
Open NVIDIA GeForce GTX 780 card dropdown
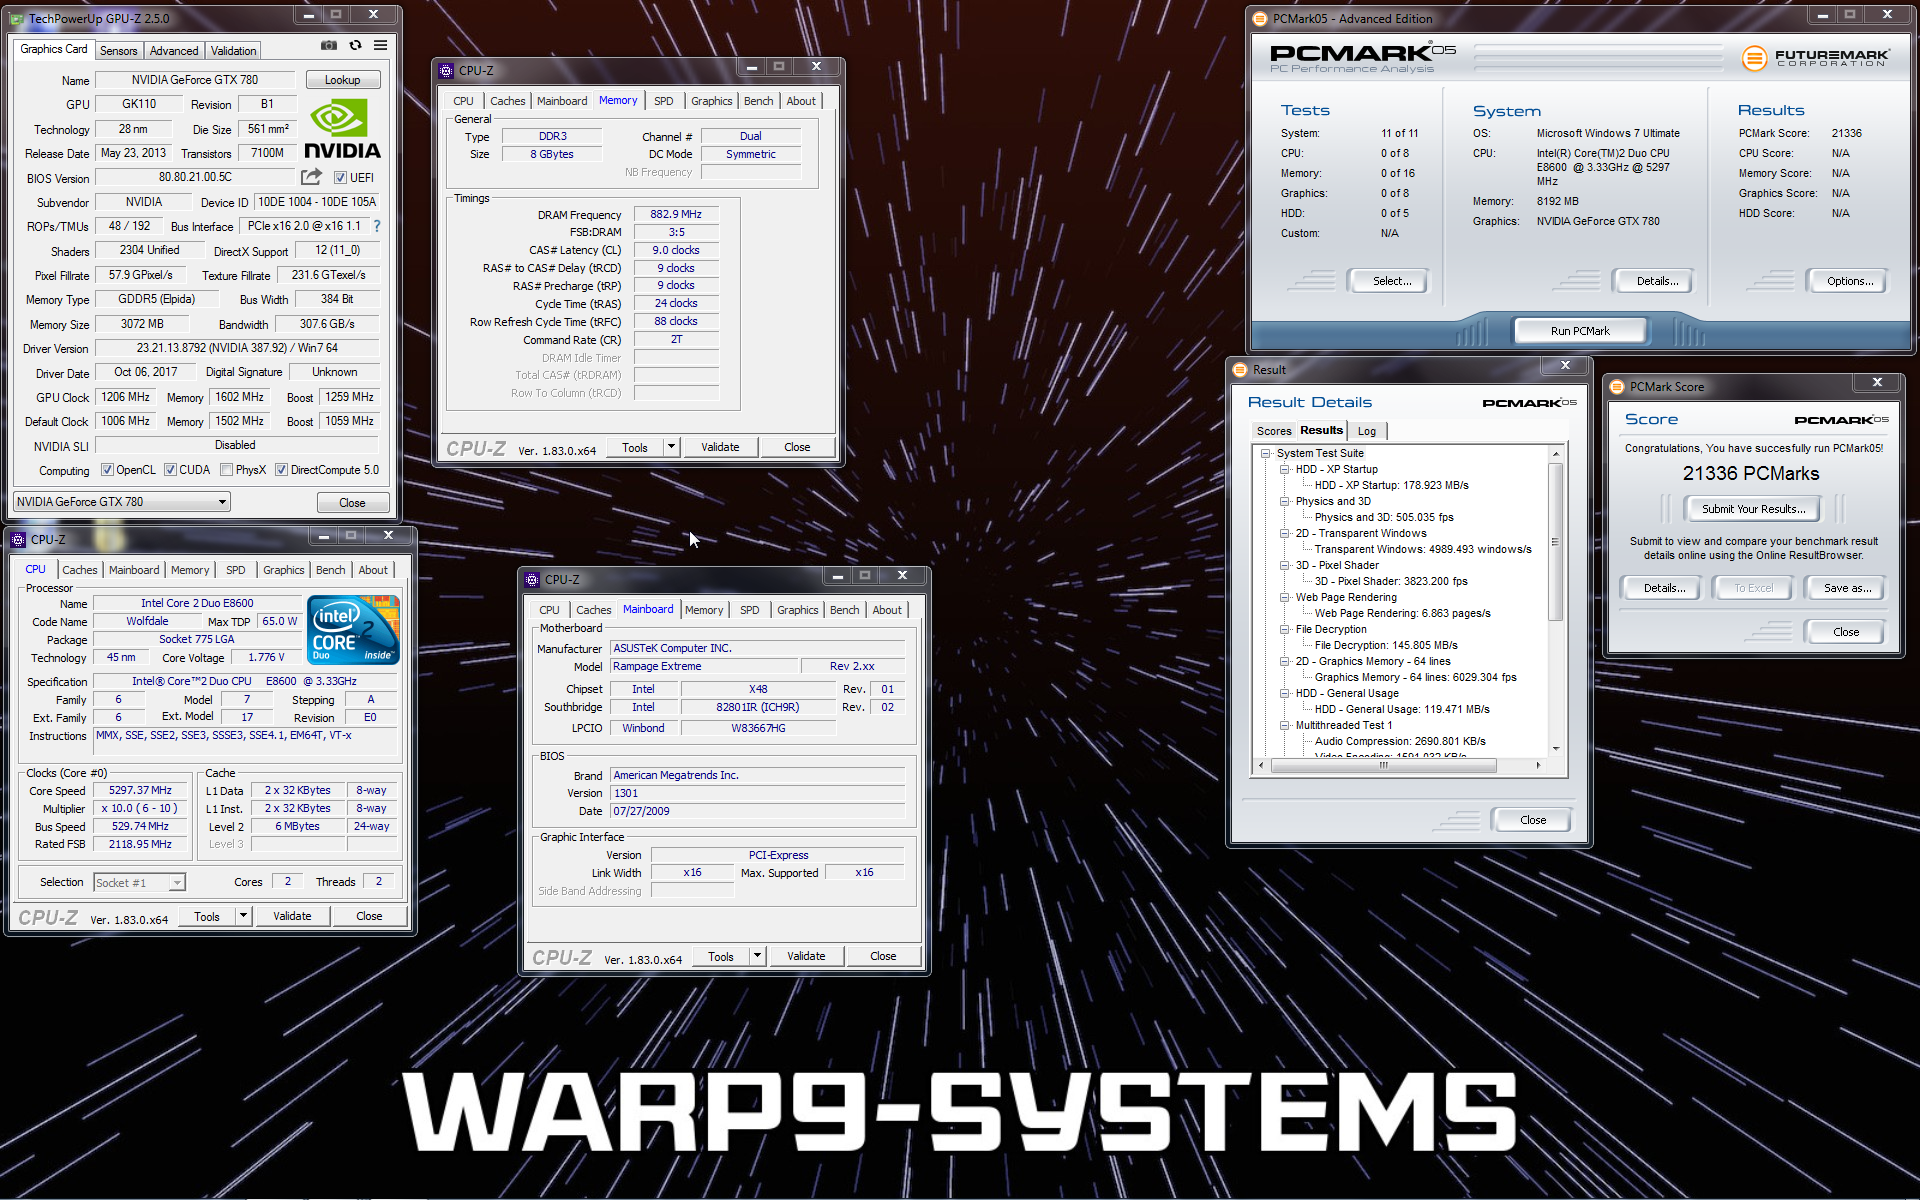pos(122,502)
